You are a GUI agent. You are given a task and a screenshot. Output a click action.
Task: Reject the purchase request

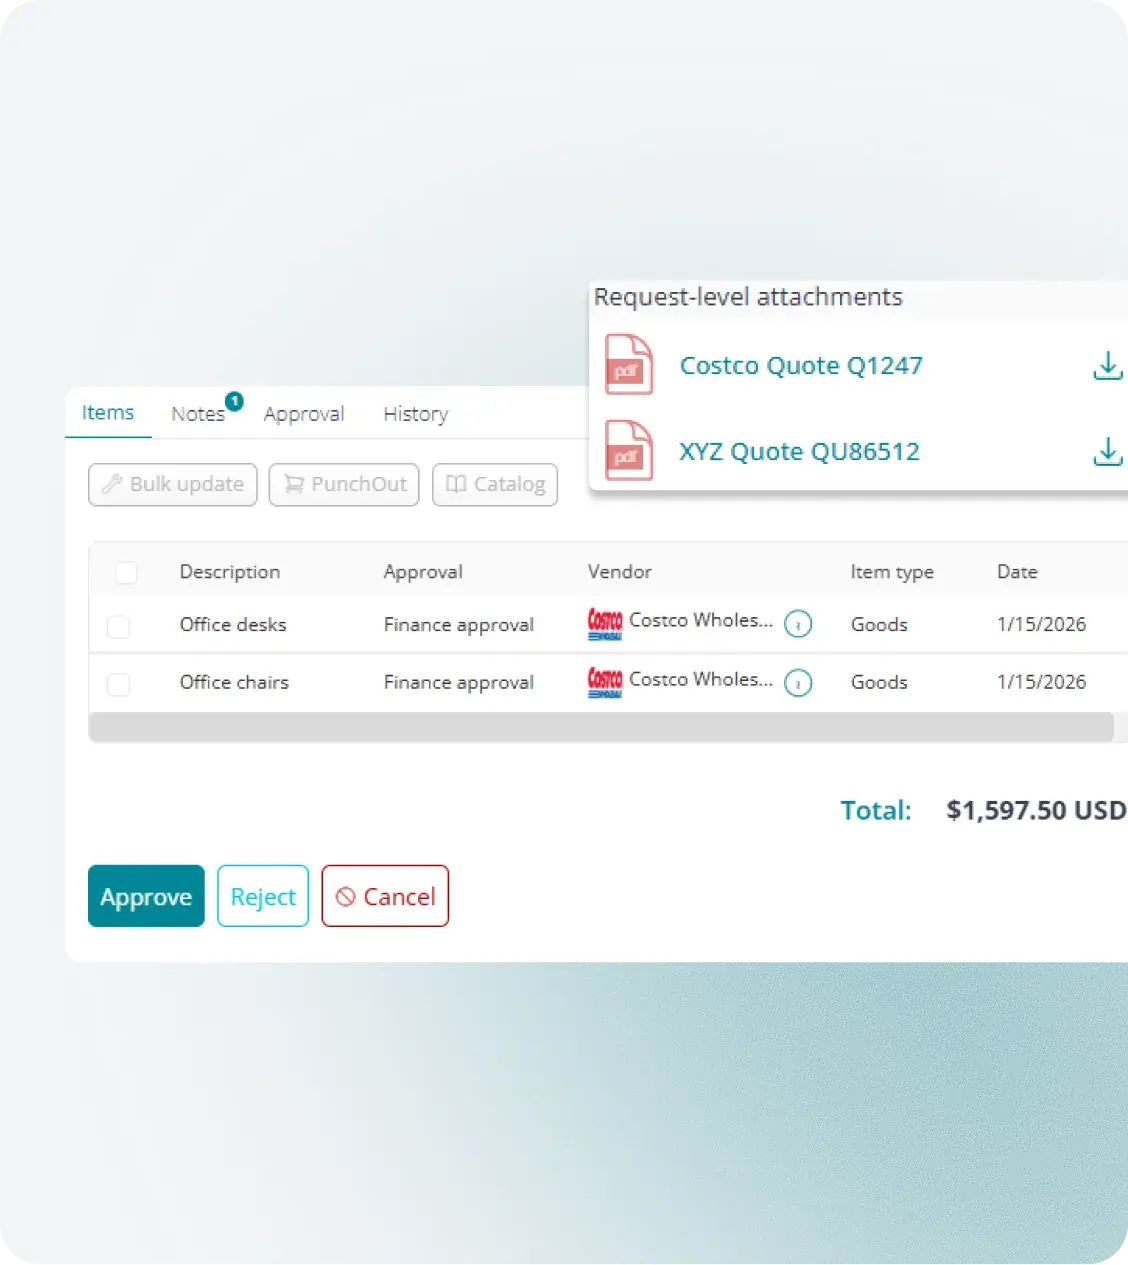coord(263,896)
